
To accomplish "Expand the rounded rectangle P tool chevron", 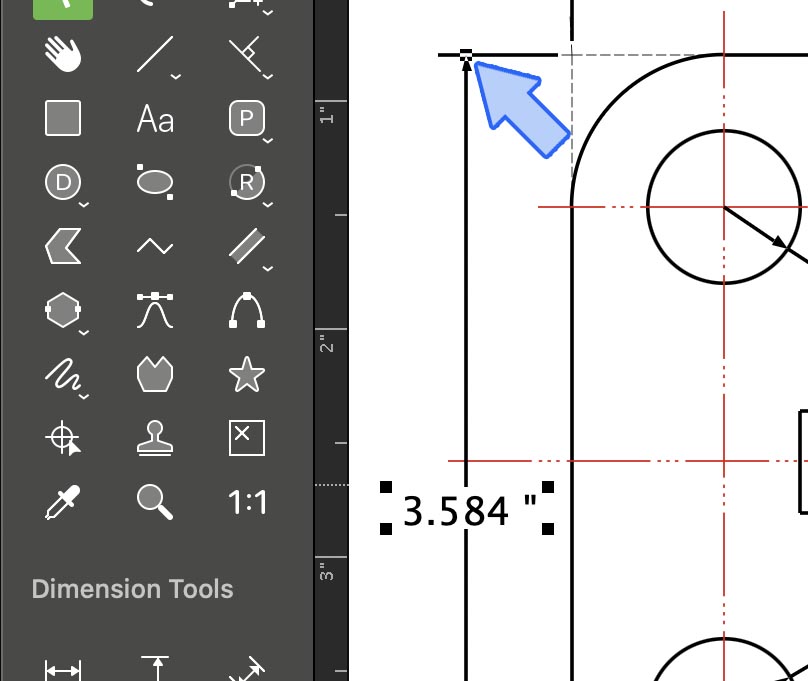I will 268,139.
